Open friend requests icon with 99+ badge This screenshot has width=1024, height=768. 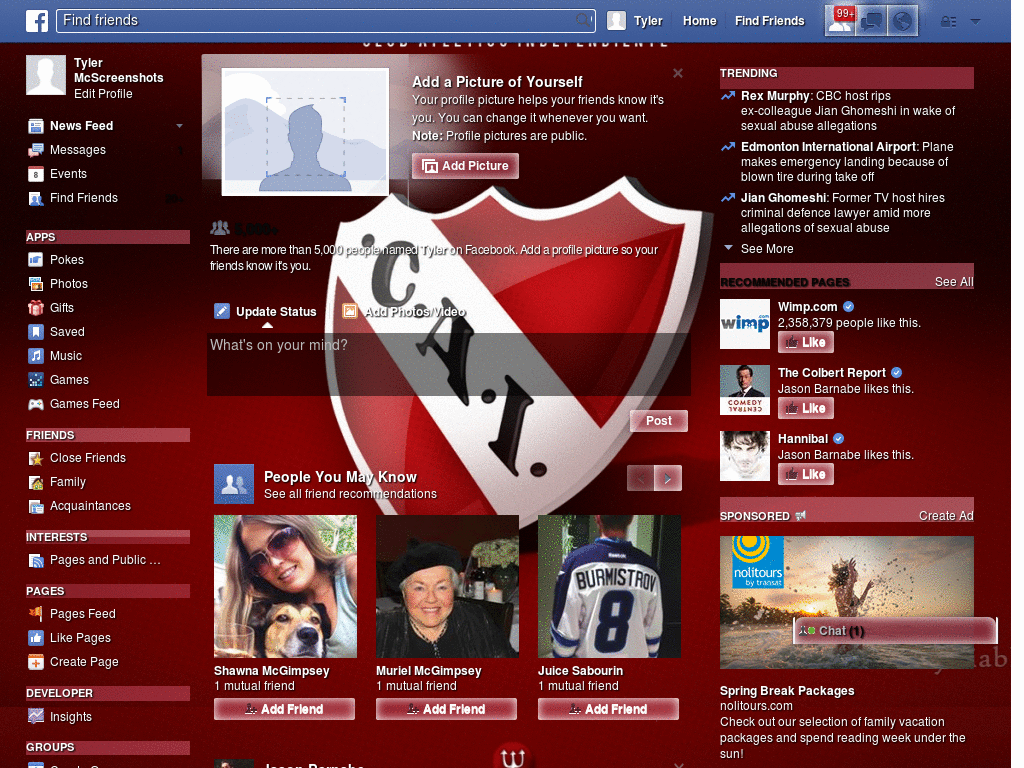840,21
